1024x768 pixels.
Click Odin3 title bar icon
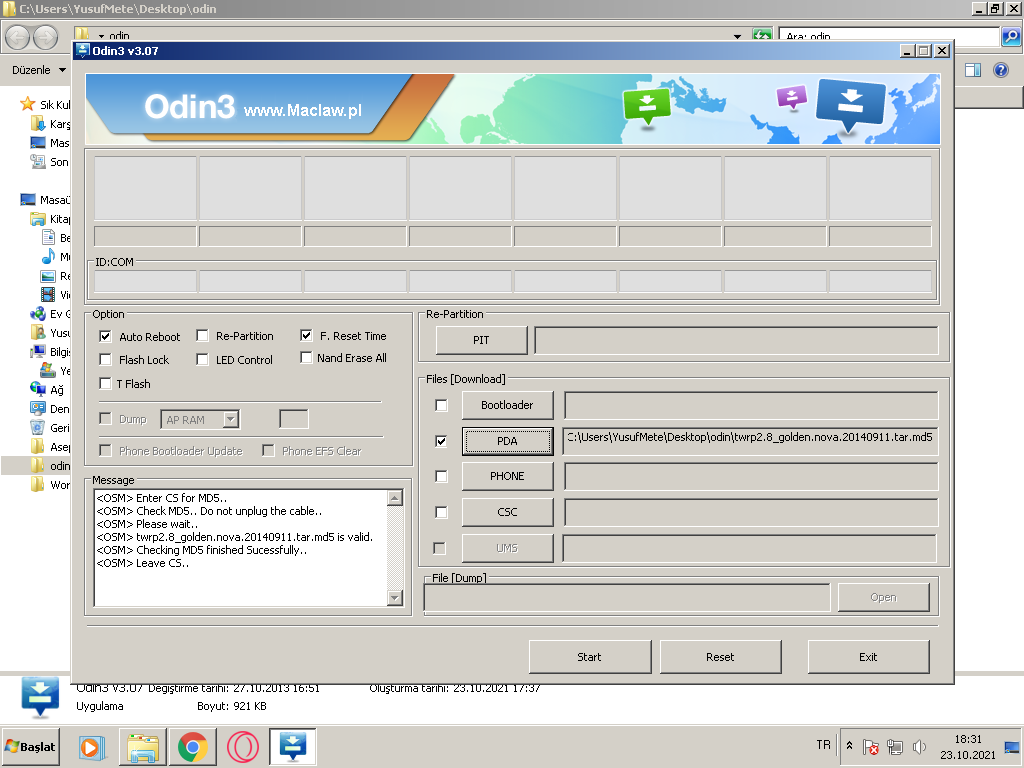[83, 50]
